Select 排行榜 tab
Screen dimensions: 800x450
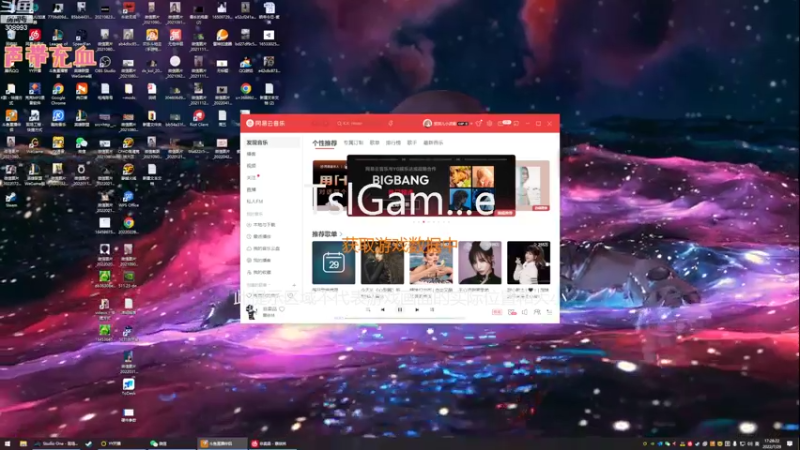point(393,143)
